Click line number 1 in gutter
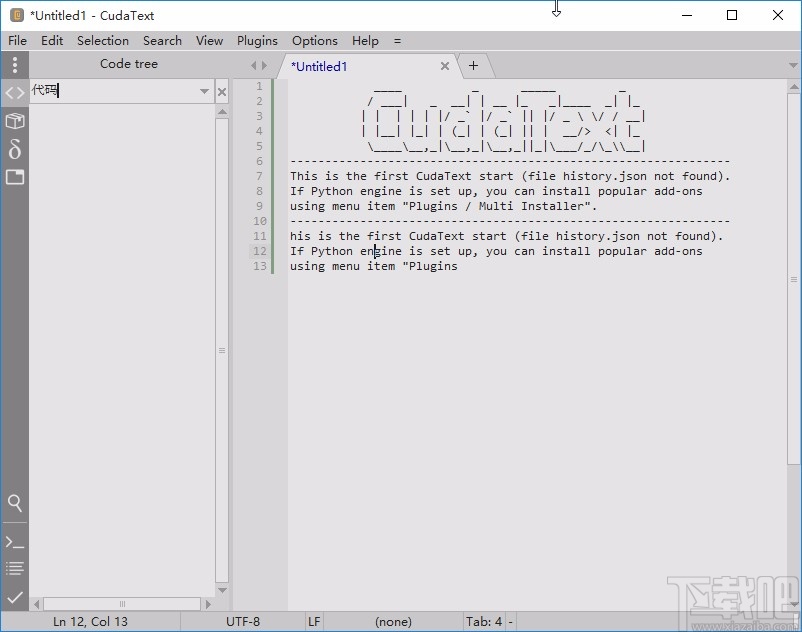 [x=259, y=86]
